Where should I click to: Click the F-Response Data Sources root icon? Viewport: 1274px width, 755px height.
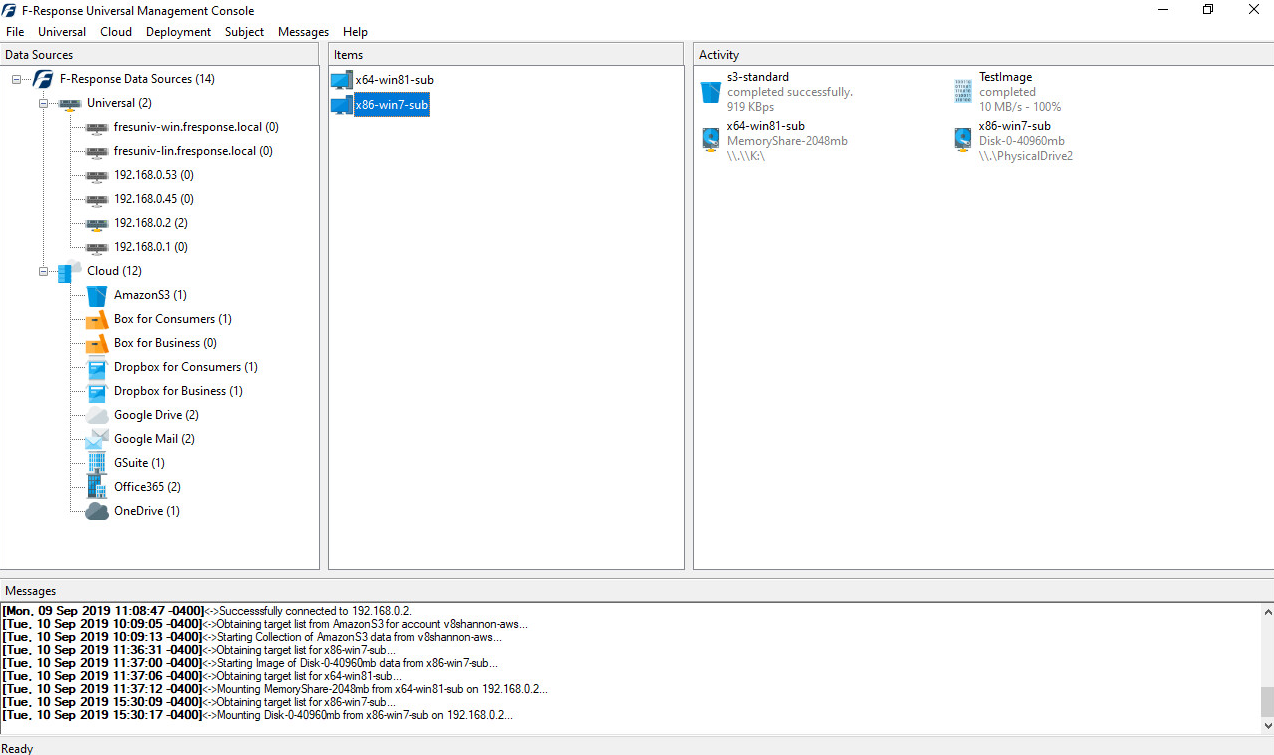[43, 79]
